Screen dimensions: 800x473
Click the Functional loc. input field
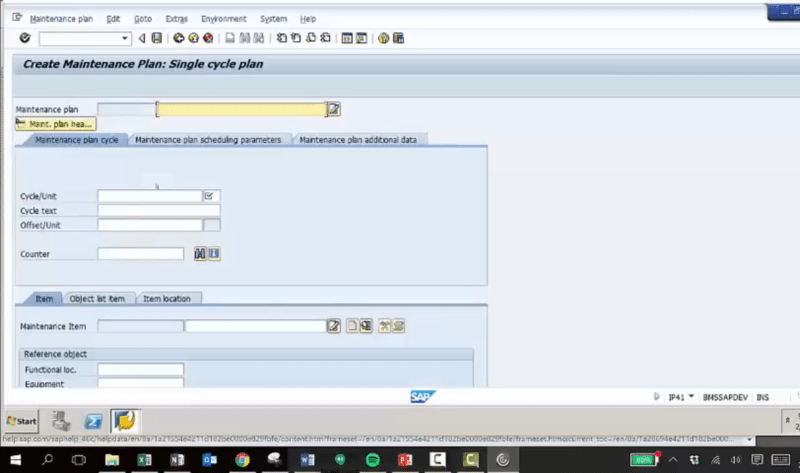point(141,369)
